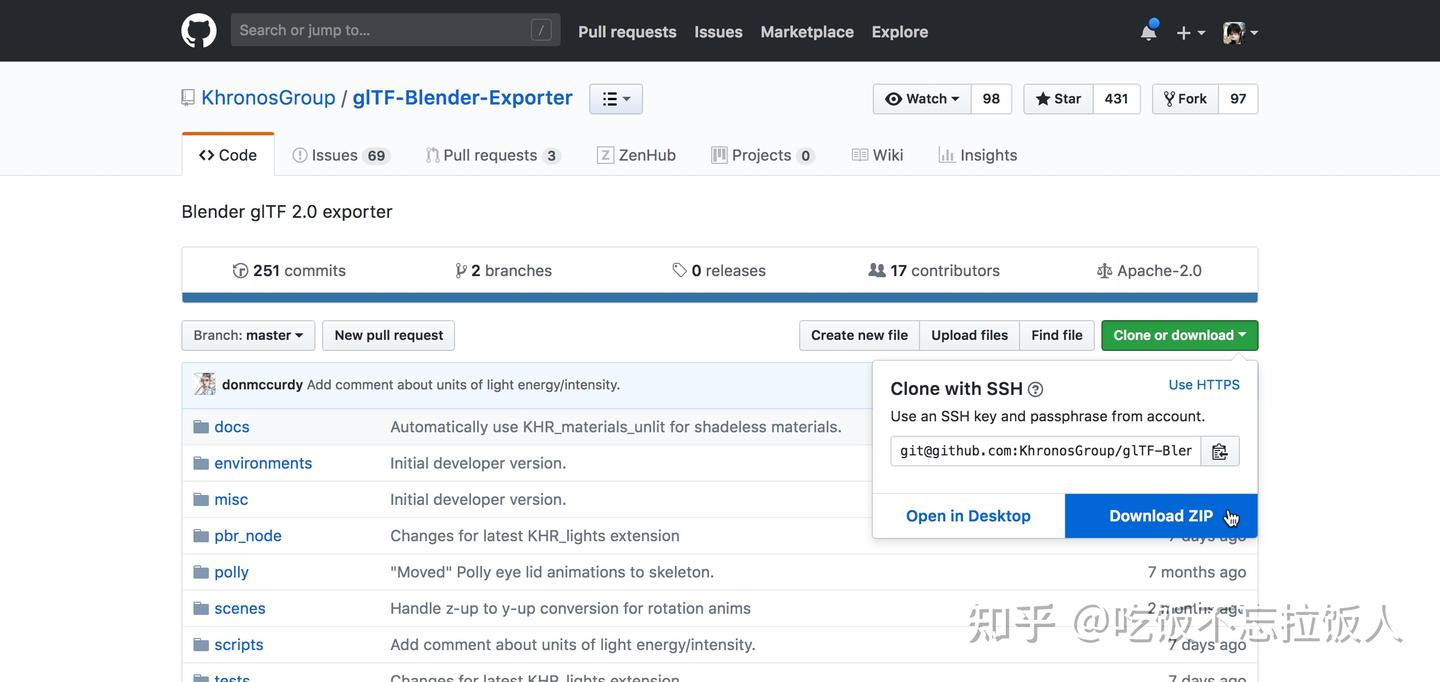This screenshot has width=1440, height=682.
Task: Switch to the Projects tab
Action: (x=762, y=155)
